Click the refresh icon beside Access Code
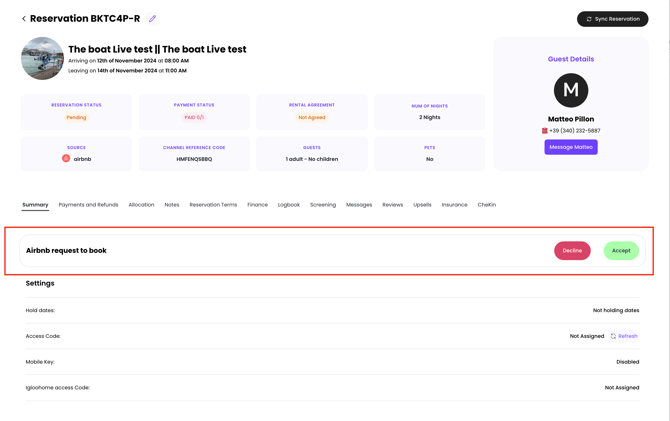The image size is (670, 421). [613, 336]
